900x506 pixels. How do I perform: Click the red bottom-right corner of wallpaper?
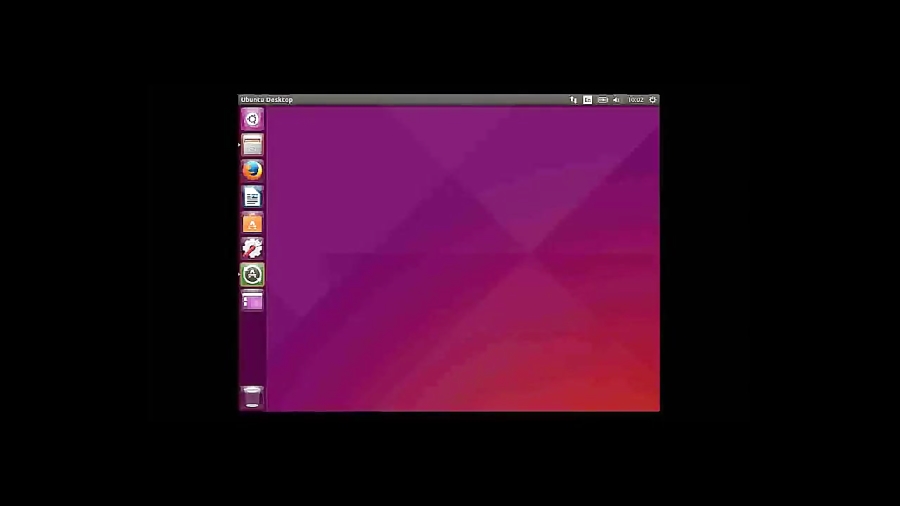[x=645, y=398]
